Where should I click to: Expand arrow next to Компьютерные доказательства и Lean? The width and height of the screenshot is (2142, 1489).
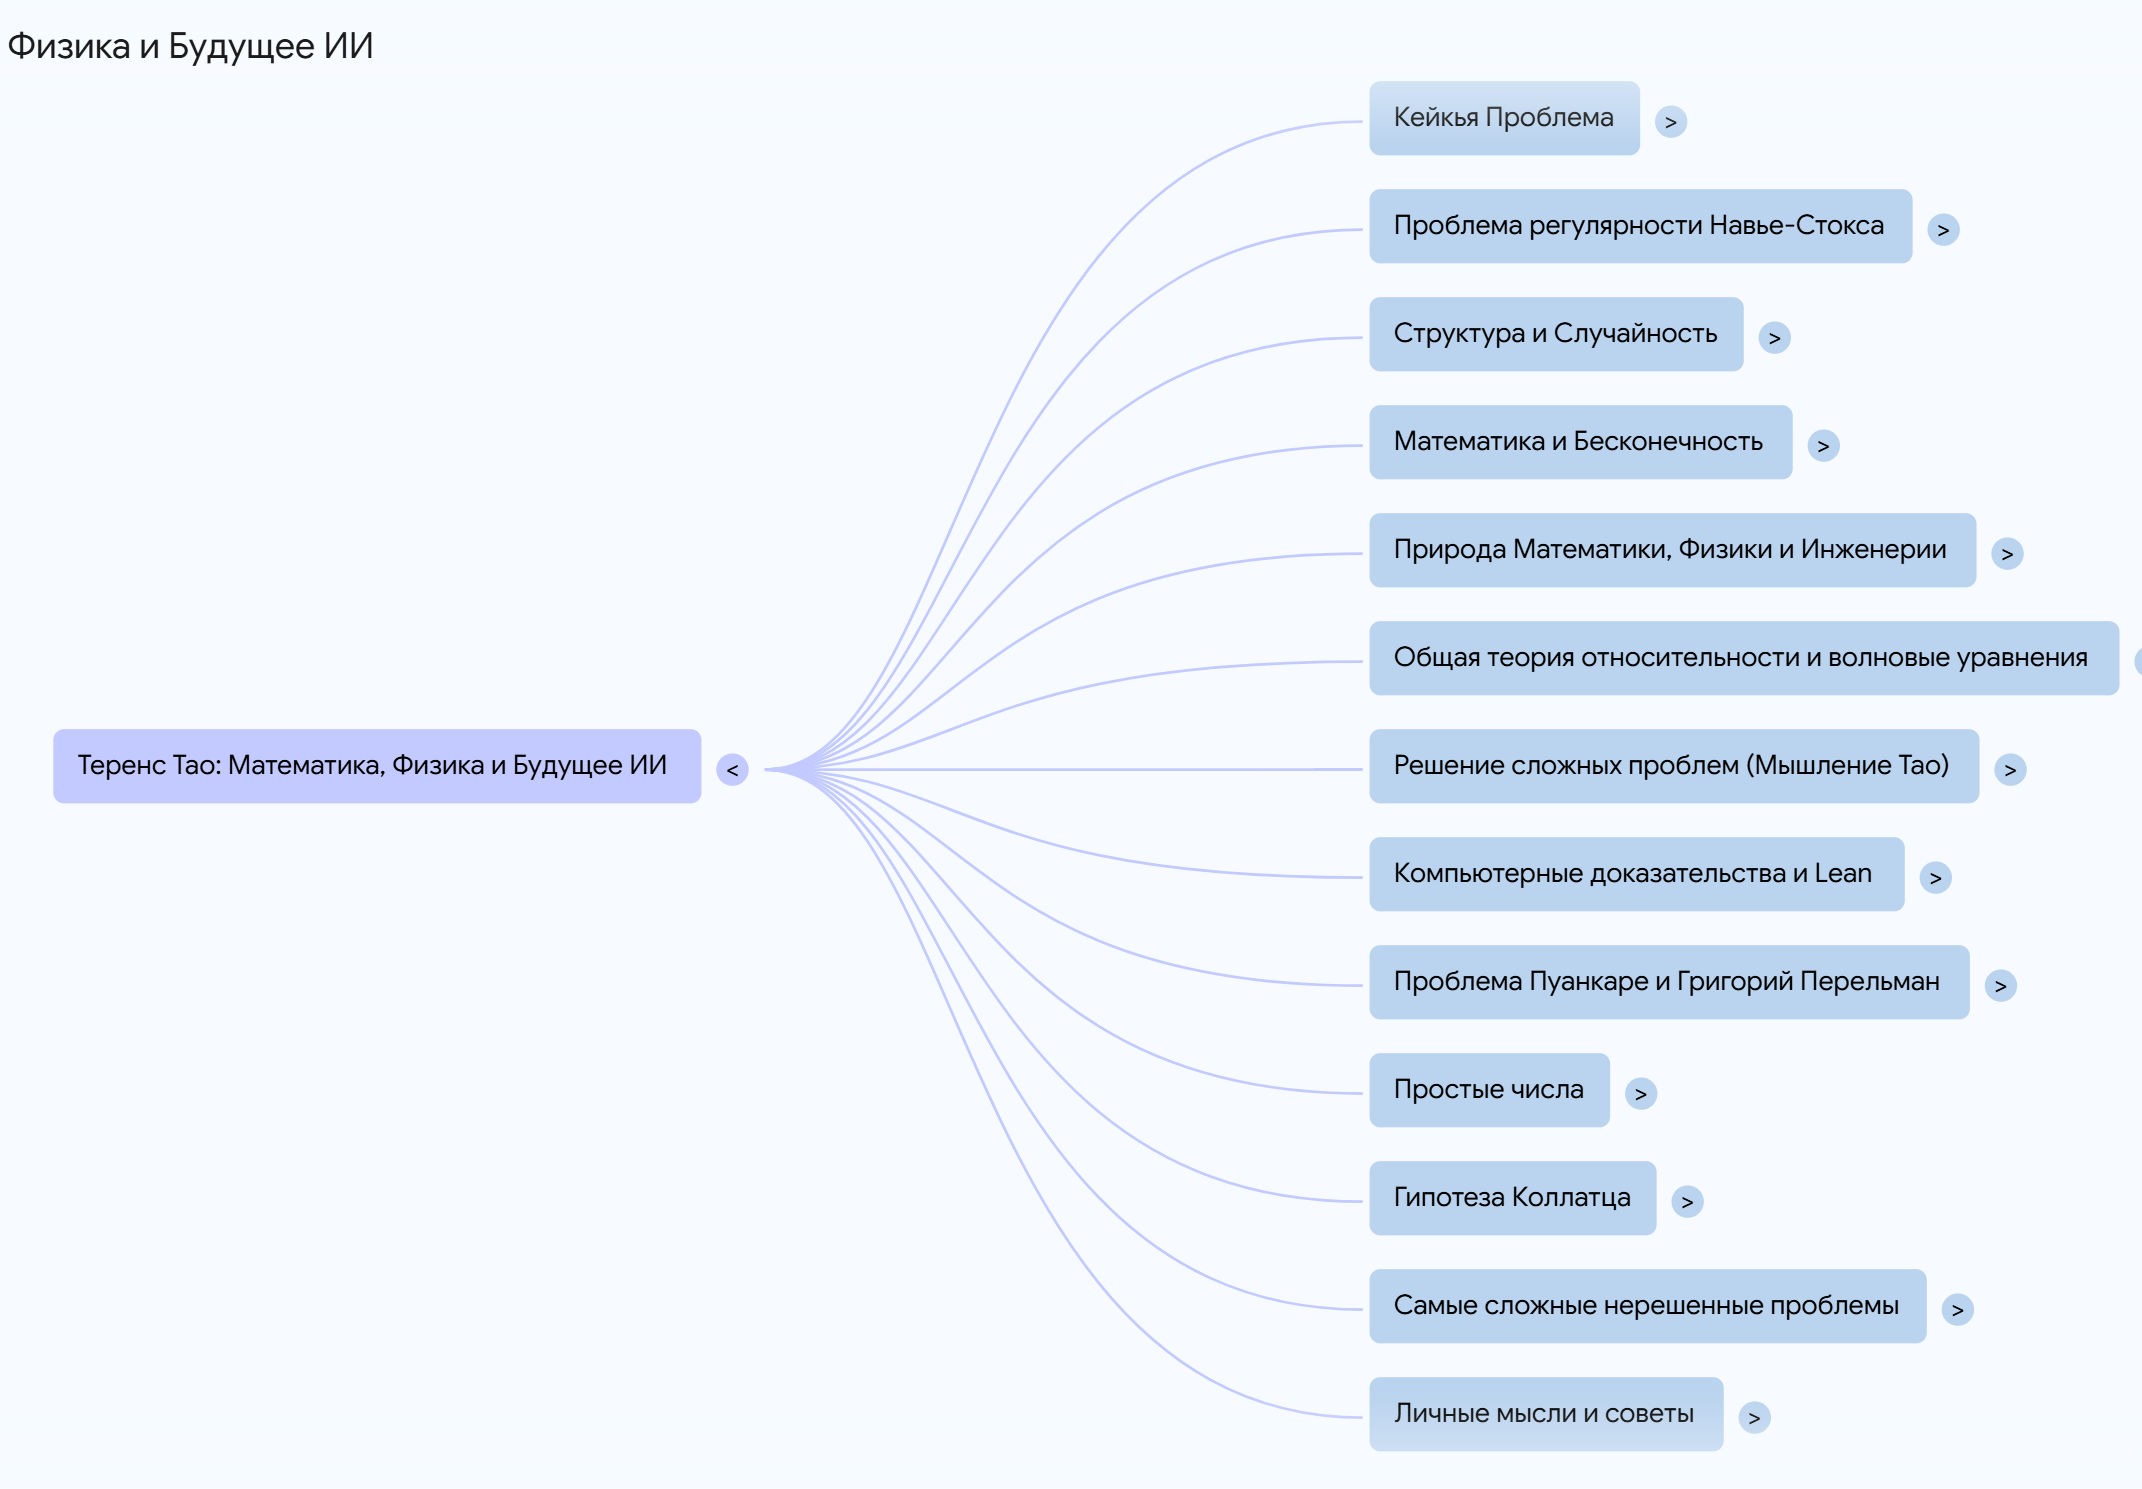[1935, 878]
